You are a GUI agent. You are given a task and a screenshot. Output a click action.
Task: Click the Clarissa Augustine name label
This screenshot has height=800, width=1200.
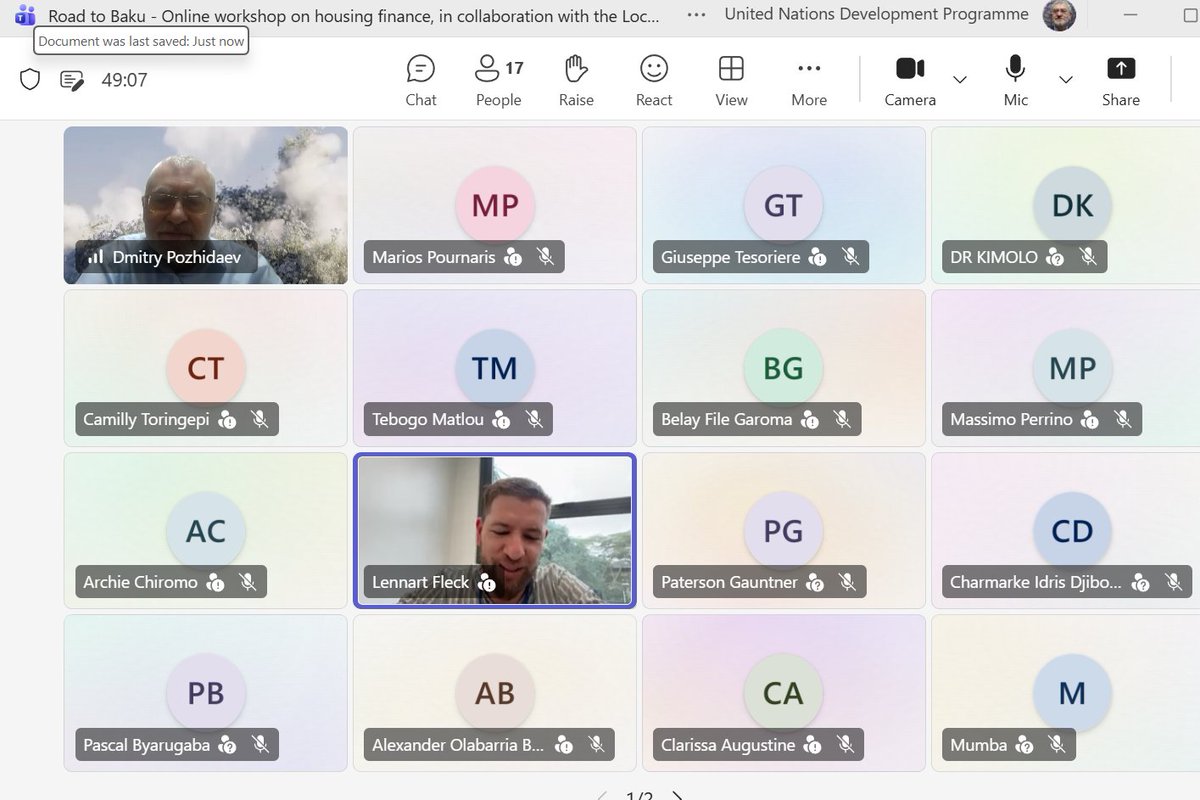(728, 745)
